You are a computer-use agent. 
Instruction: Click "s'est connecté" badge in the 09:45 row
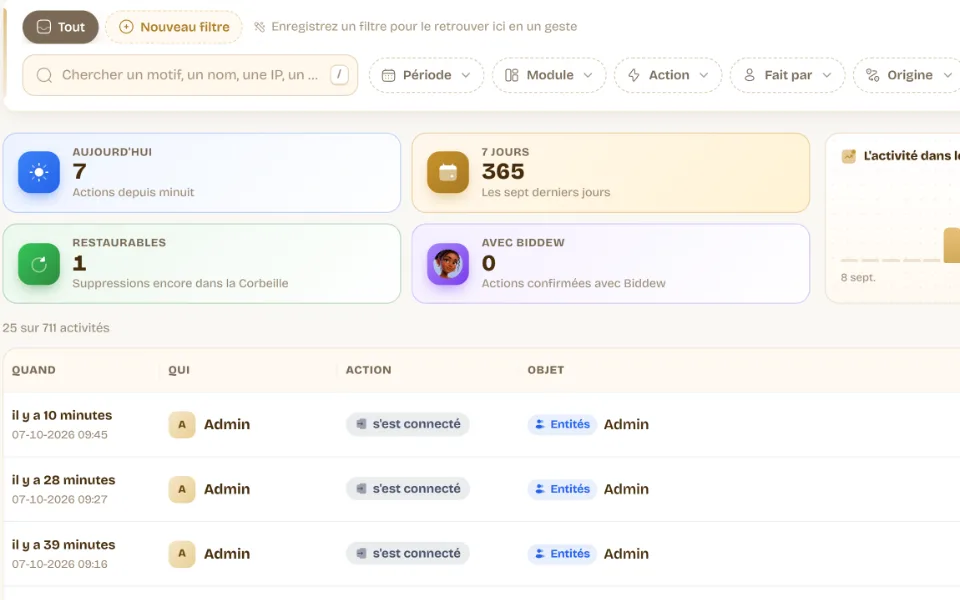tap(408, 424)
